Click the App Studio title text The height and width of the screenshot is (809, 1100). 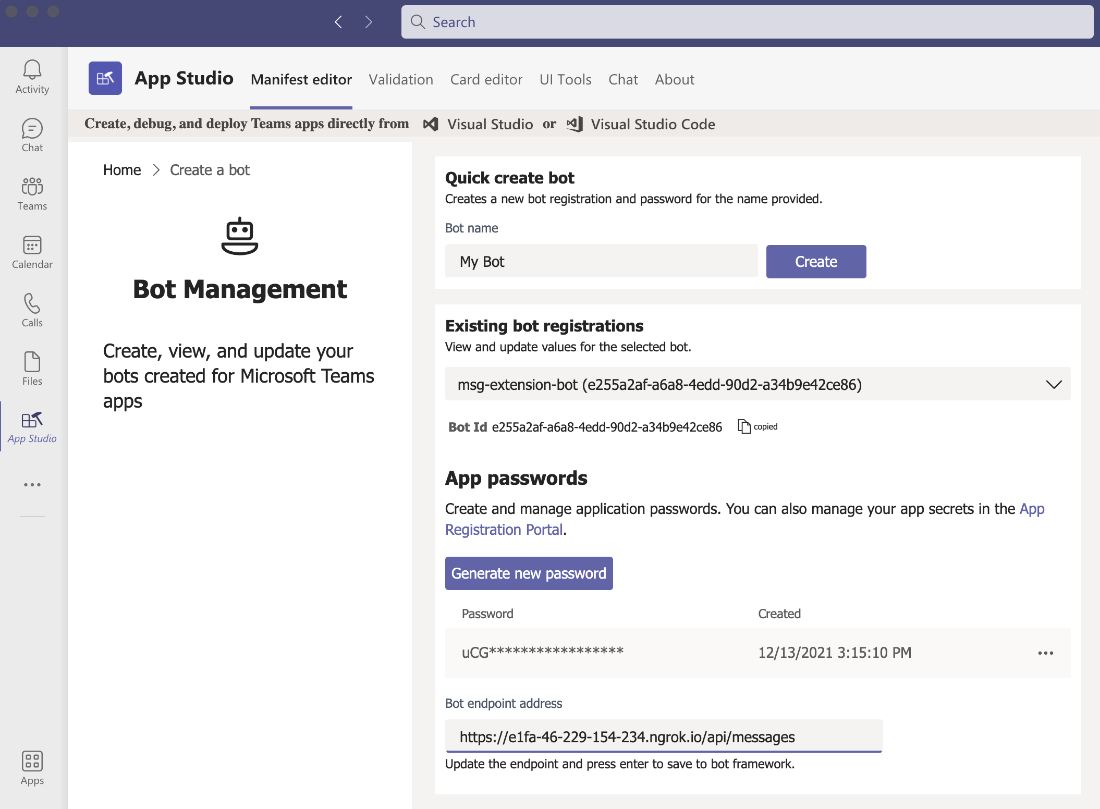184,78
